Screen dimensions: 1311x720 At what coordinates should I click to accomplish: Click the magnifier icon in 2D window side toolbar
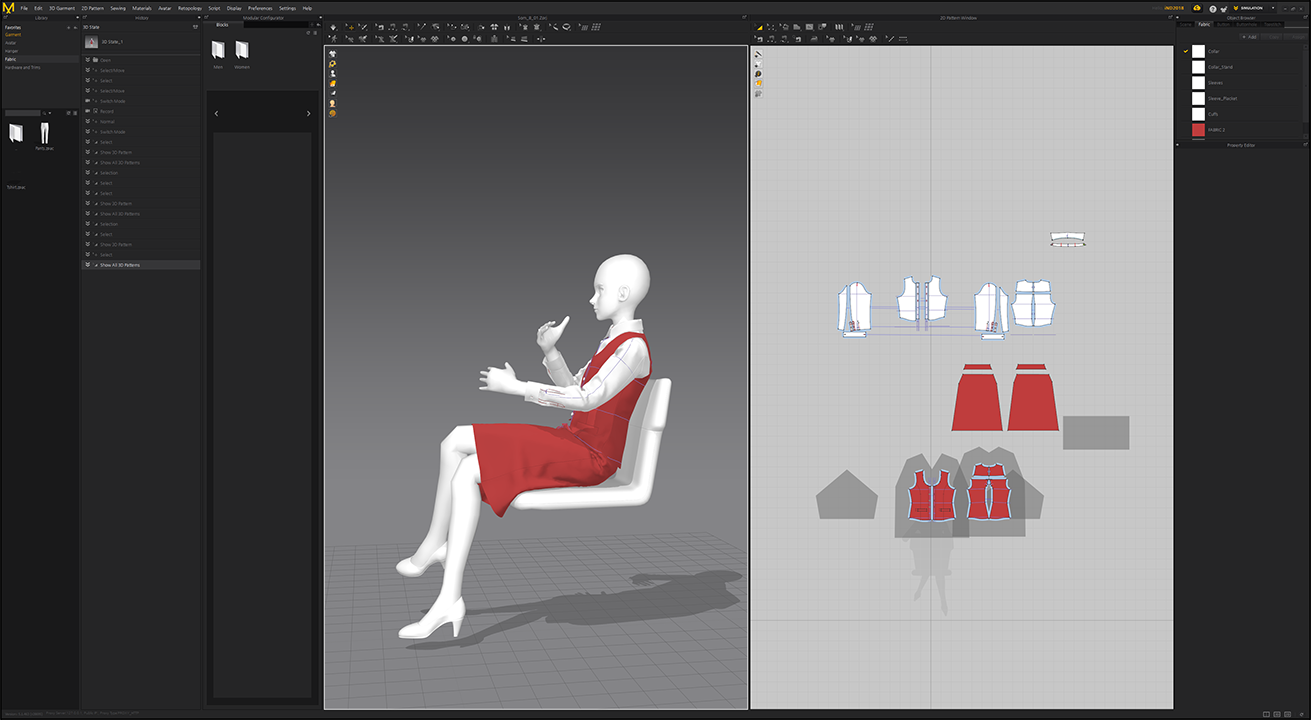[x=758, y=74]
